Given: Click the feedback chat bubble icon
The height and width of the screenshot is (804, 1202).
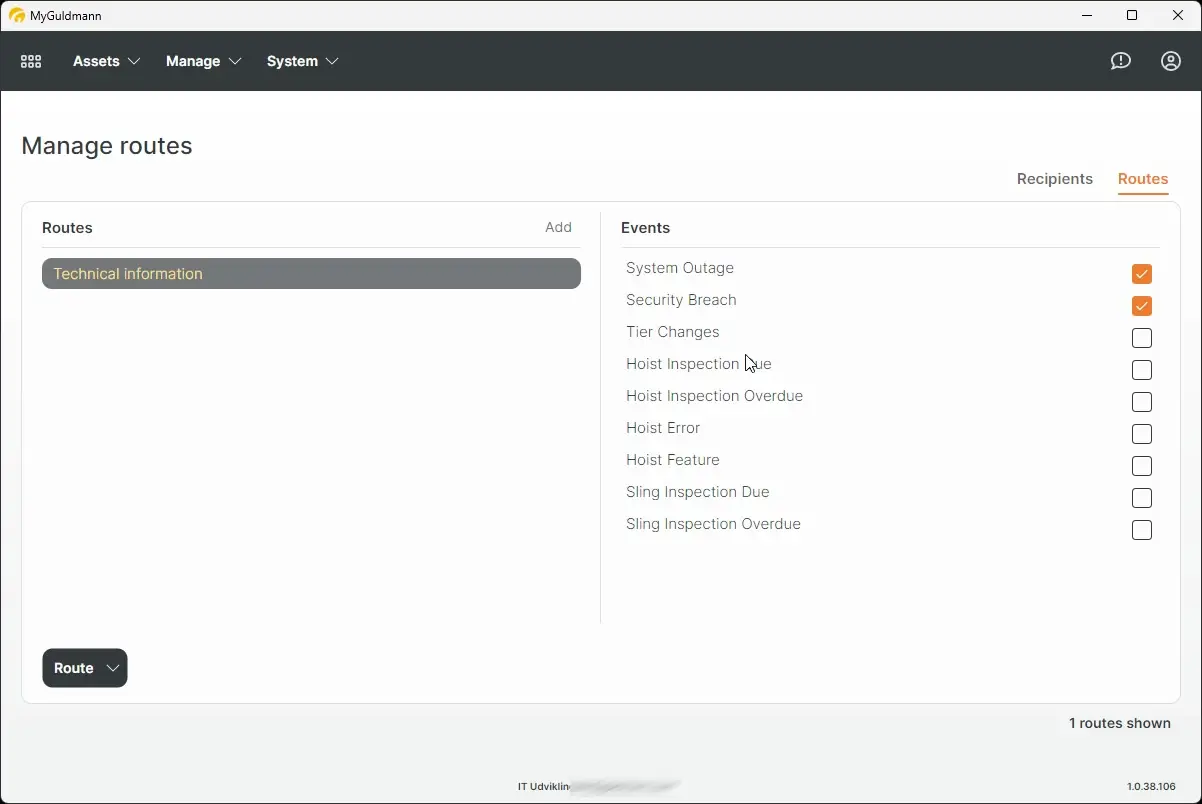Looking at the screenshot, I should pos(1120,61).
